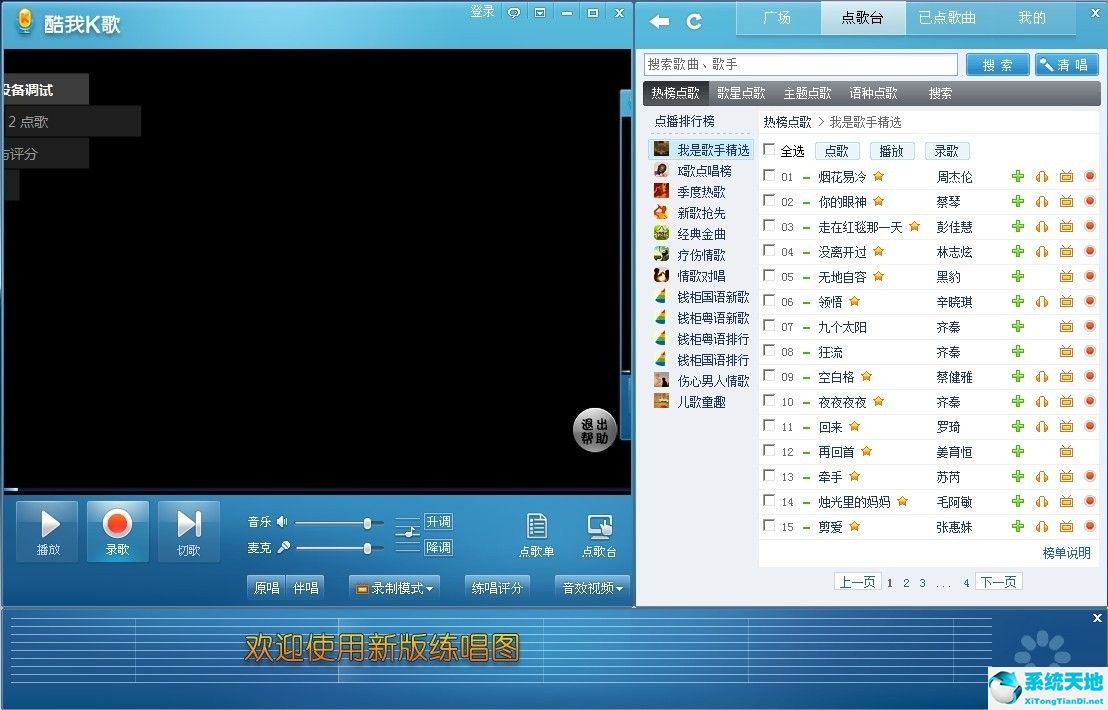Image resolution: width=1108 pixels, height=710 pixels.
Task: Click the green plus icon for 烟花易冷
Action: point(1018,177)
